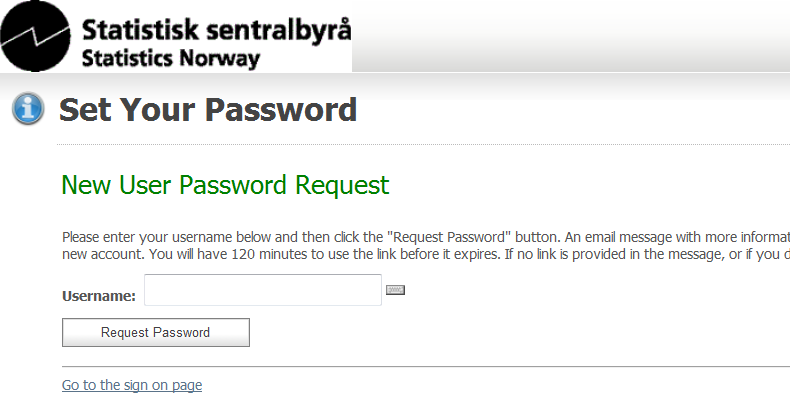Click the "Please enter your username" sentence
This screenshot has width=790, height=405.
point(310,237)
